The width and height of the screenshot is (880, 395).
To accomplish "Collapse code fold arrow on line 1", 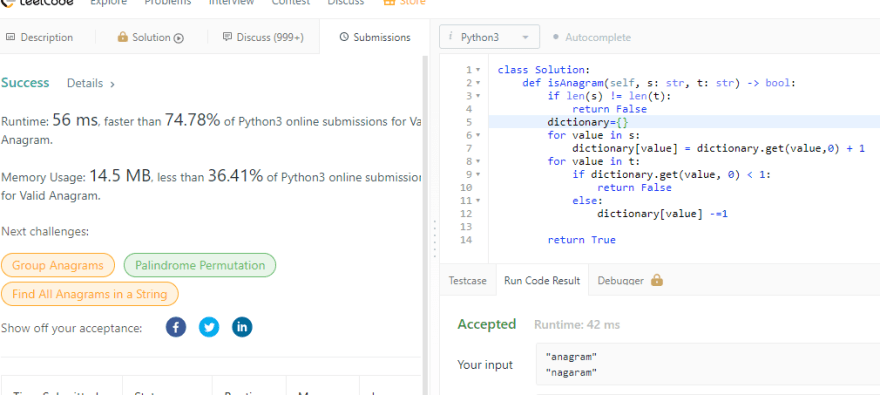I will pos(478,70).
